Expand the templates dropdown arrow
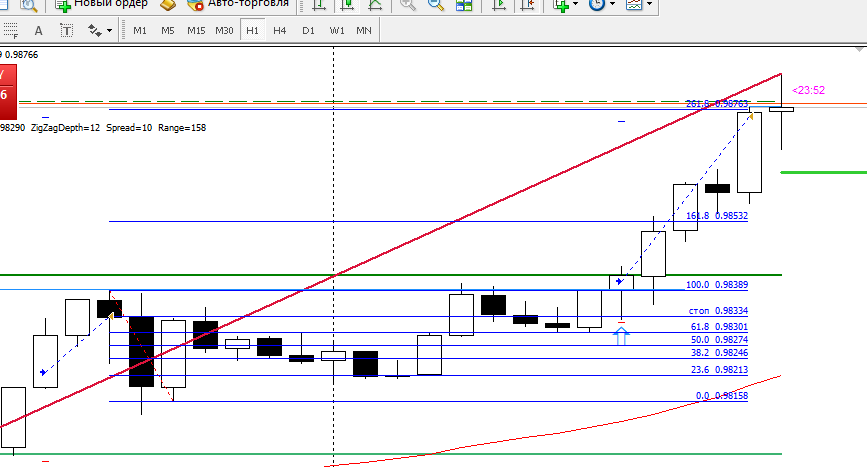The image size is (867, 467). tap(650, 4)
